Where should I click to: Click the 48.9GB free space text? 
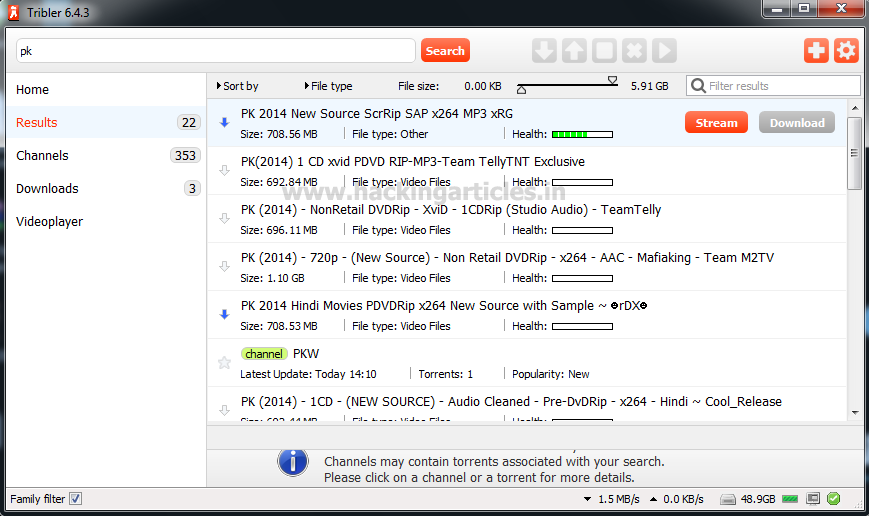coord(758,499)
